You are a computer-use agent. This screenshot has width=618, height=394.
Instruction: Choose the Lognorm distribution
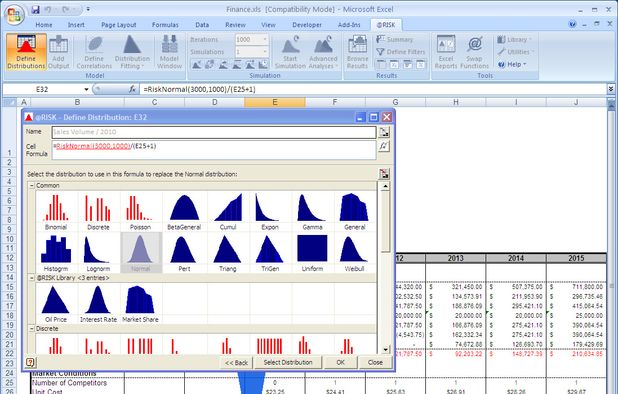click(x=98, y=253)
